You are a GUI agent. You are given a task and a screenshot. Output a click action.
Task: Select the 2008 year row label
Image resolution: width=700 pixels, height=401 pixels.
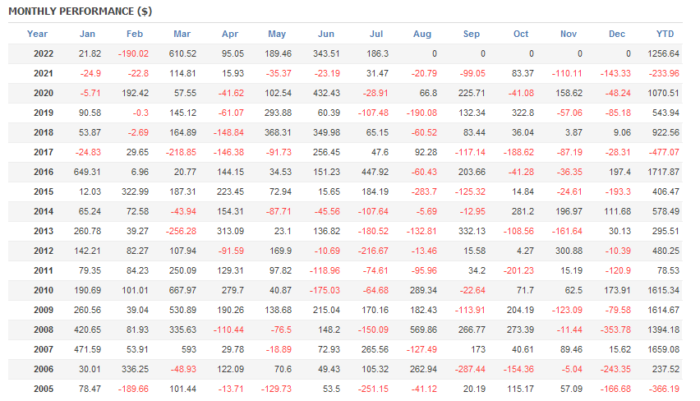43,330
